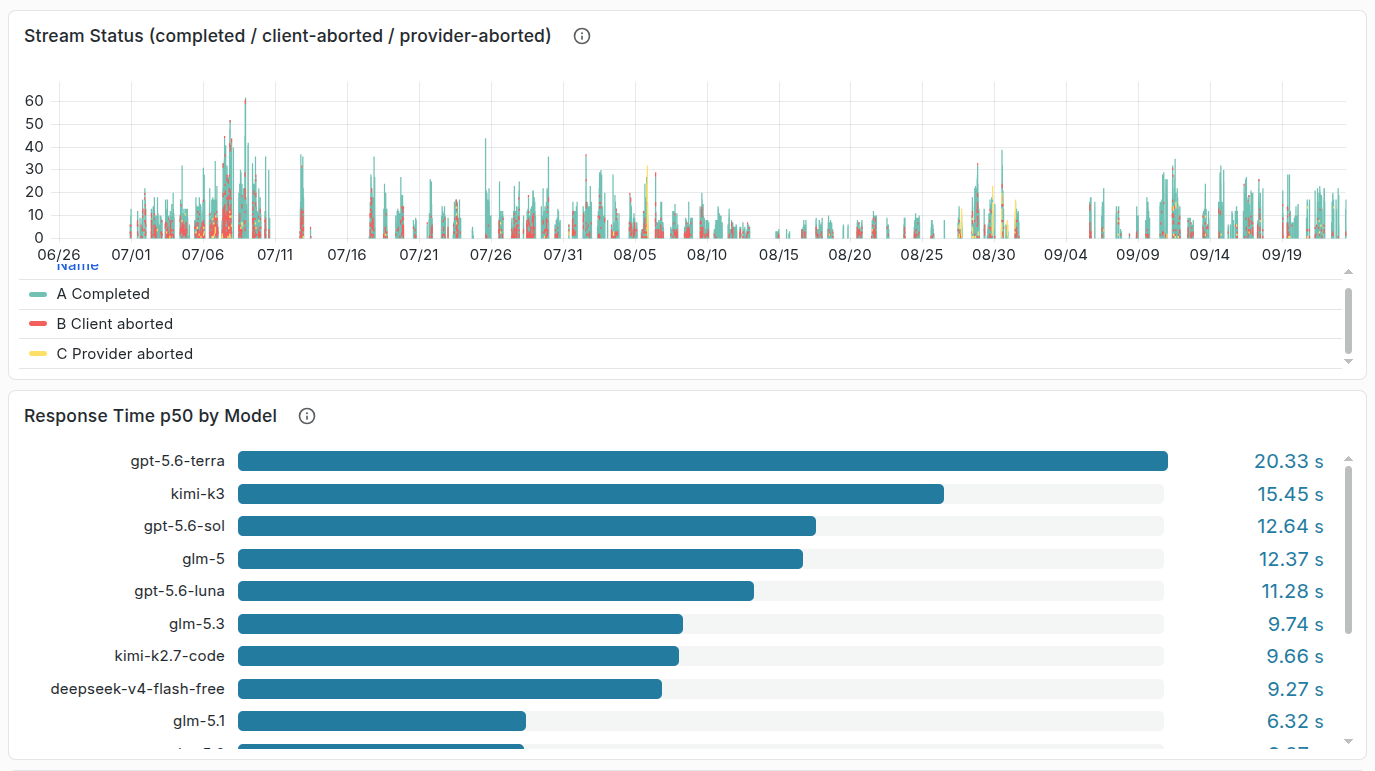Click the yellow Provider aborted color swatch

point(38,354)
